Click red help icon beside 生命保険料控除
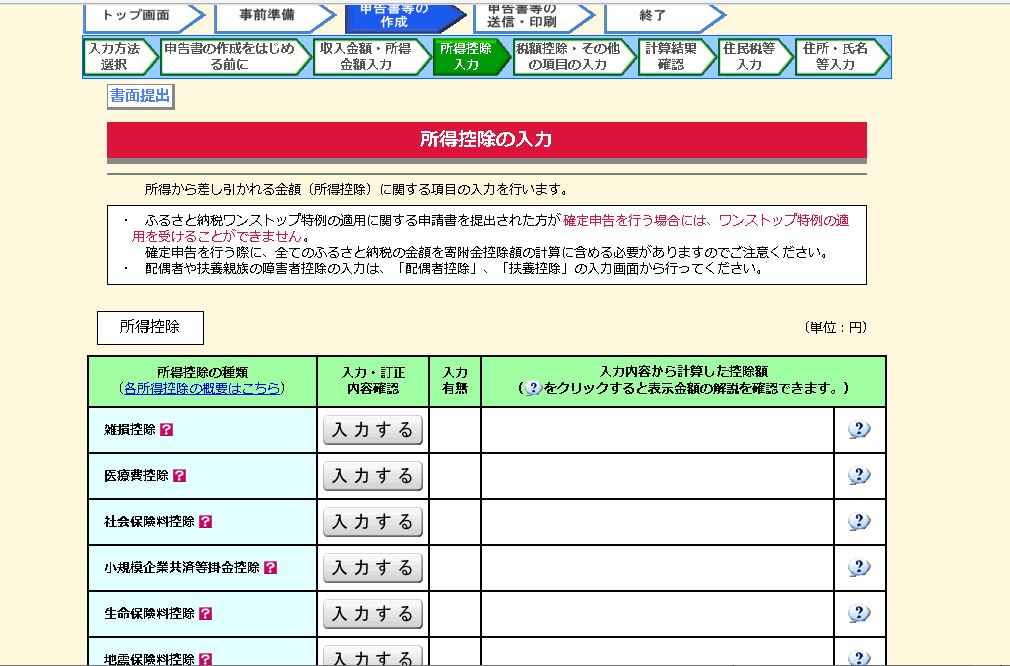Image resolution: width=1010 pixels, height=666 pixels. coord(205,614)
